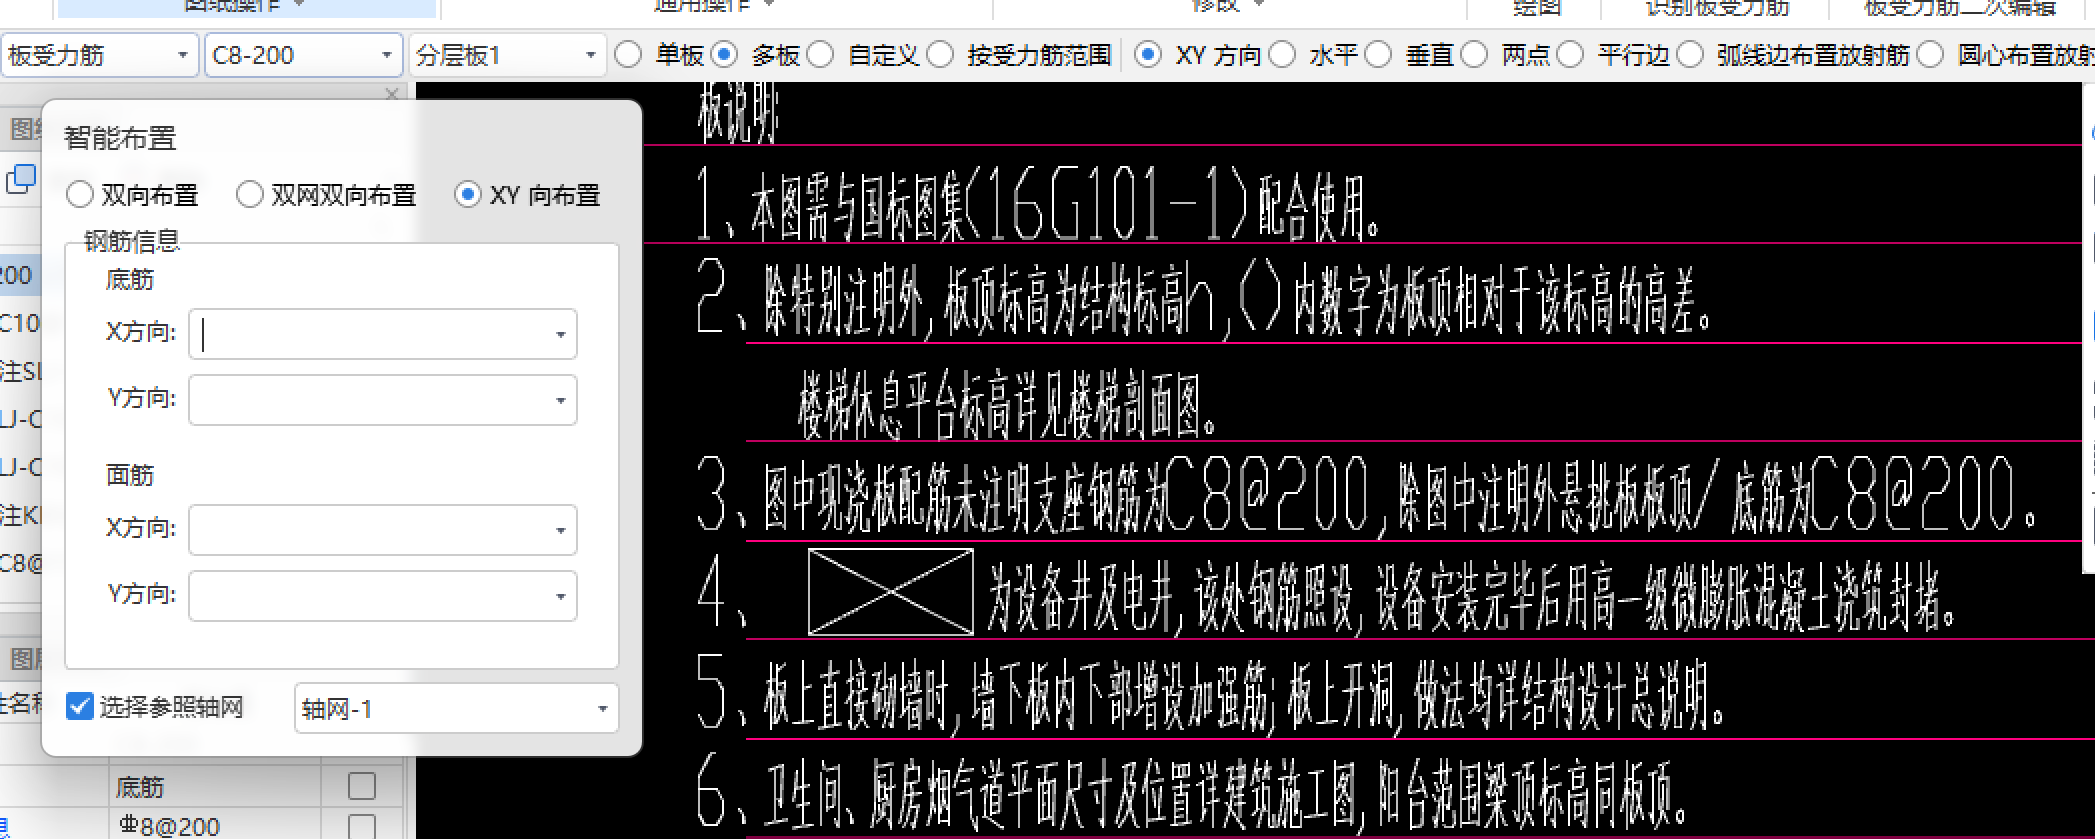The image size is (2095, 839).
Task: Select 多板 radio option
Action: click(724, 55)
